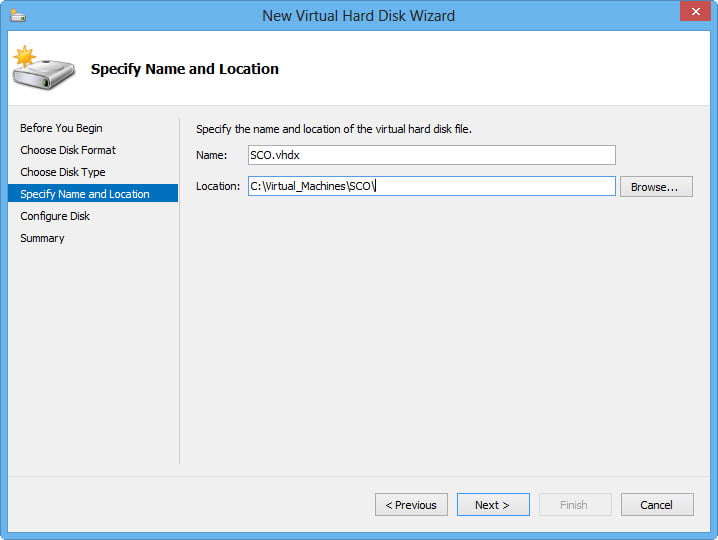Click the Name: label
718x540 pixels.
[212, 155]
